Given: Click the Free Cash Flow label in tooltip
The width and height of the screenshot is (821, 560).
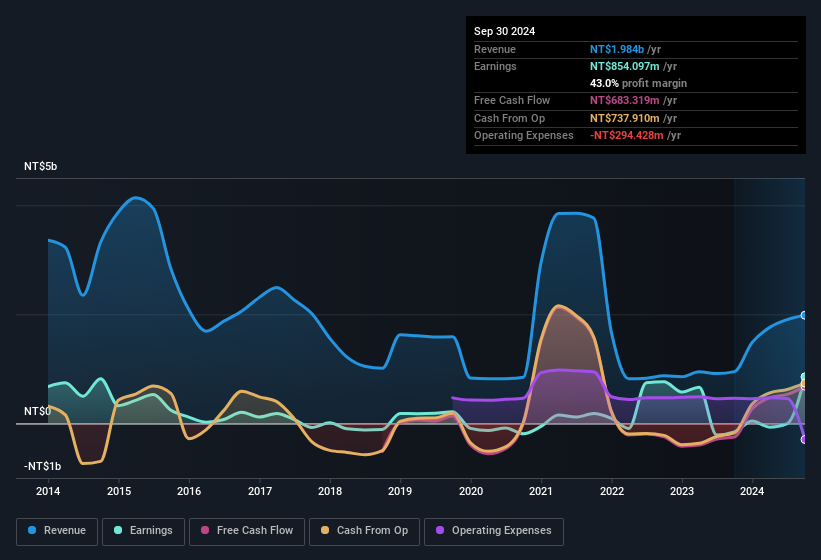Looking at the screenshot, I should (x=512, y=100).
